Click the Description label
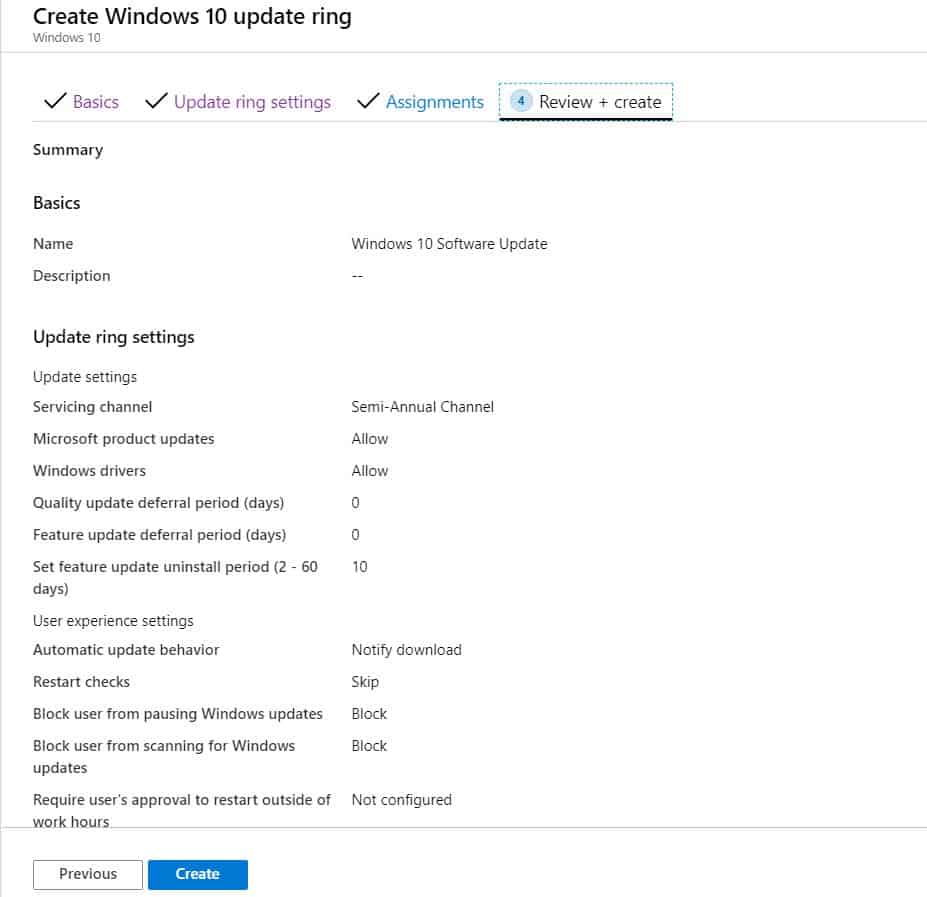The width and height of the screenshot is (927, 897). 72,276
